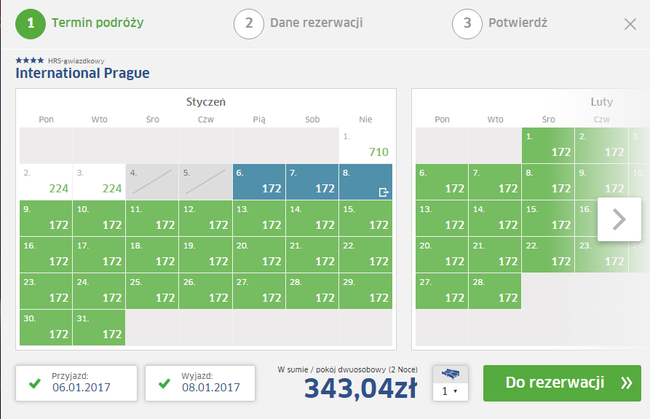Select January 7 in Styczeń calendar
This screenshot has height=419, width=650.
(312, 182)
